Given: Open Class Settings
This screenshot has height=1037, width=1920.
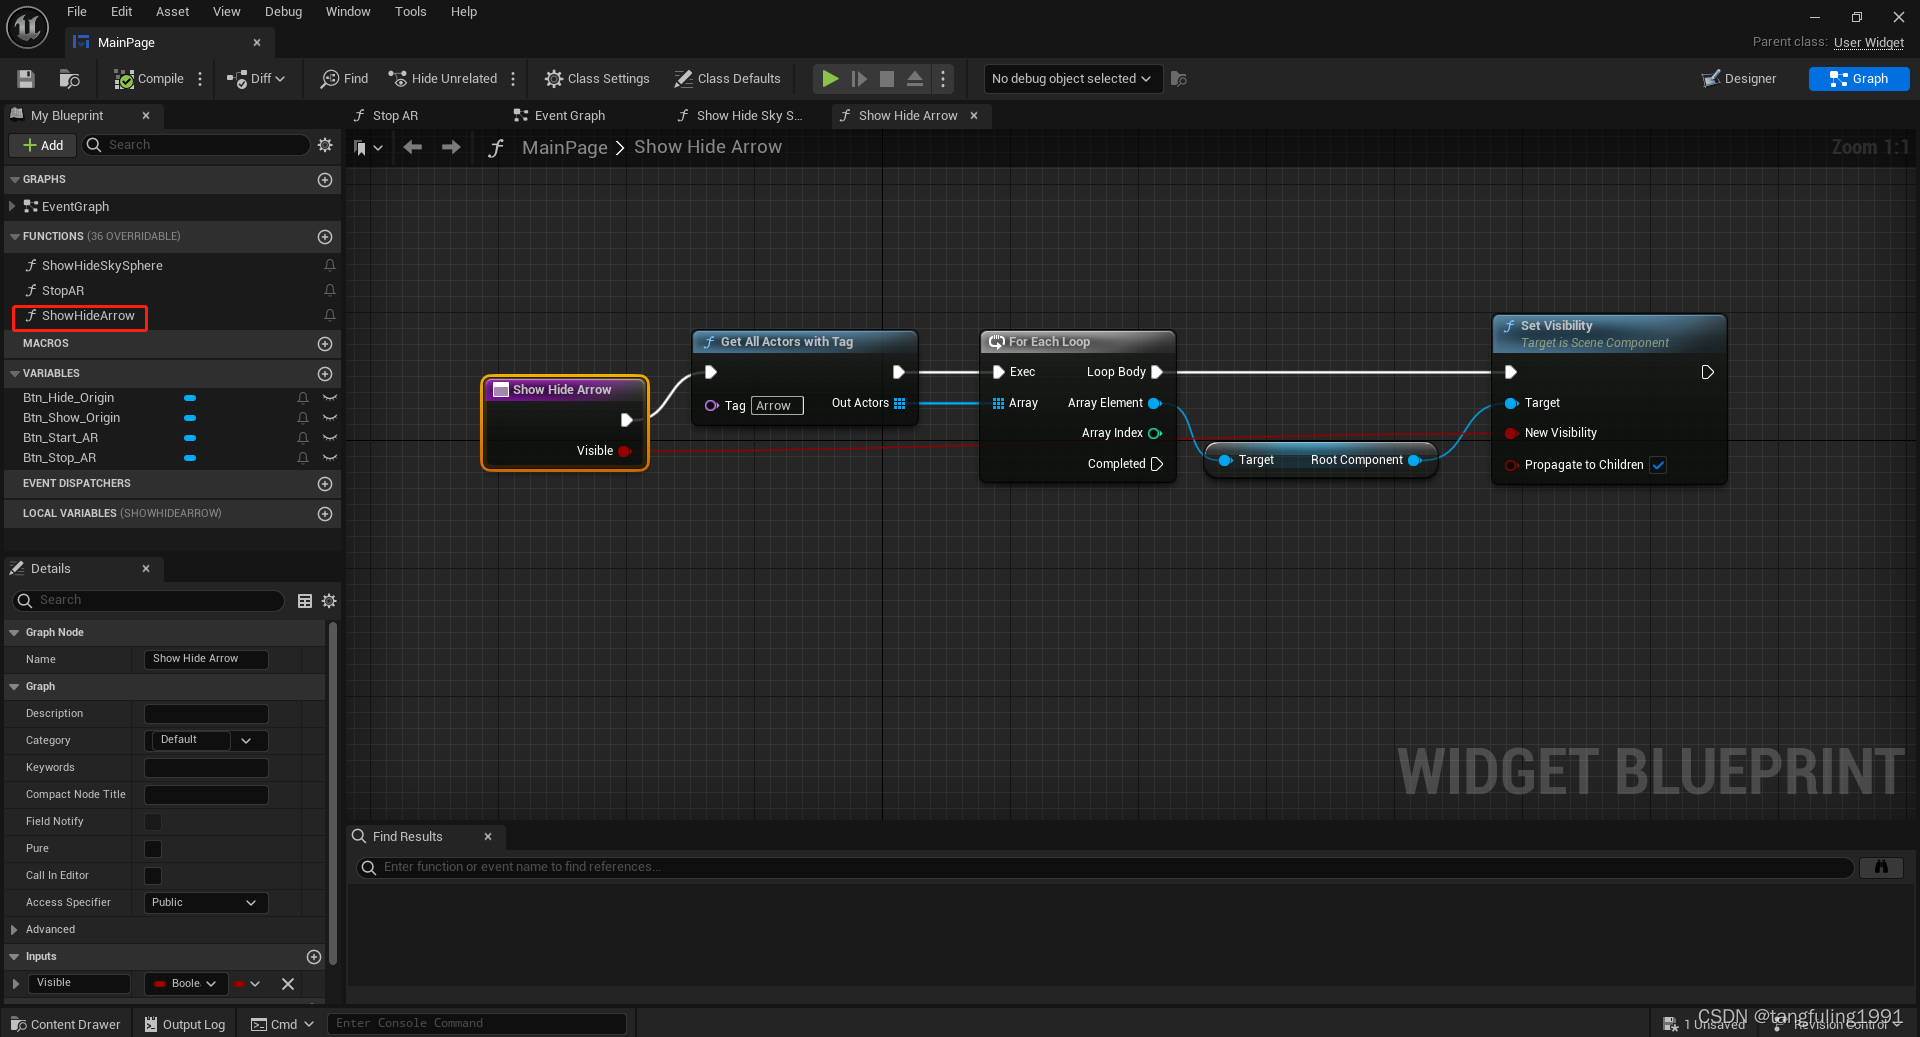Looking at the screenshot, I should click(597, 79).
